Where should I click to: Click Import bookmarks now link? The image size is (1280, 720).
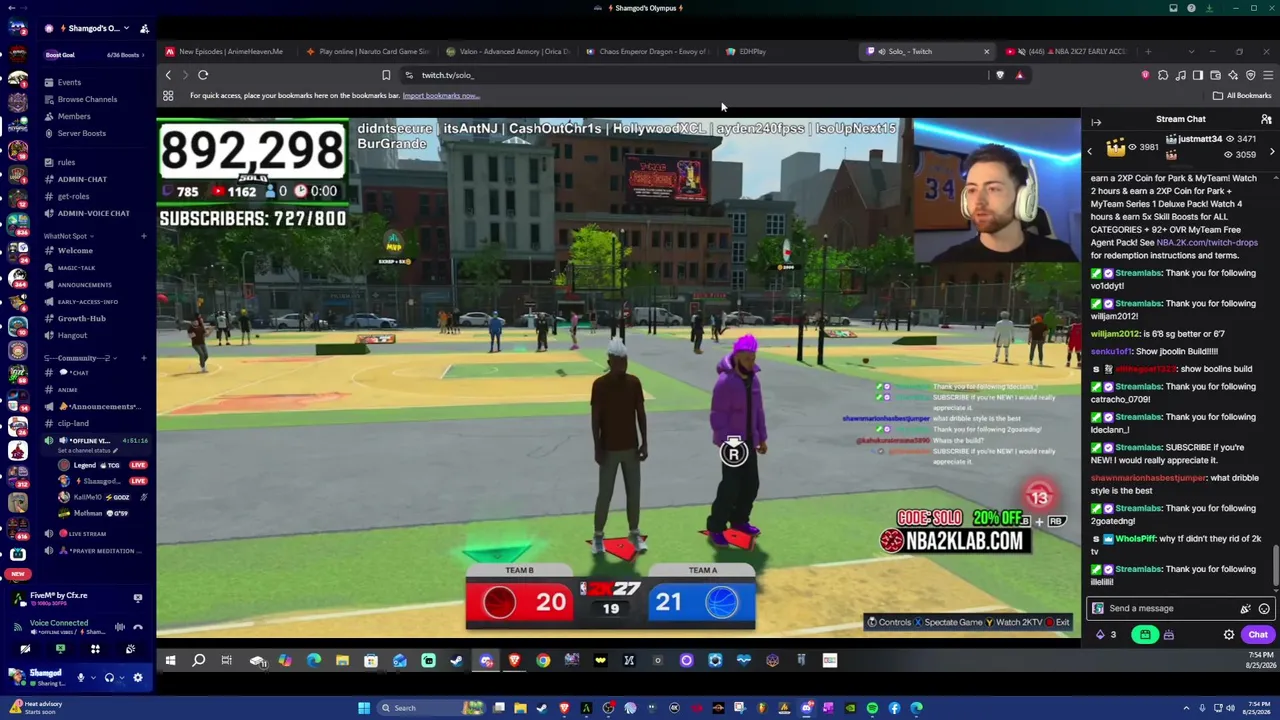point(441,96)
